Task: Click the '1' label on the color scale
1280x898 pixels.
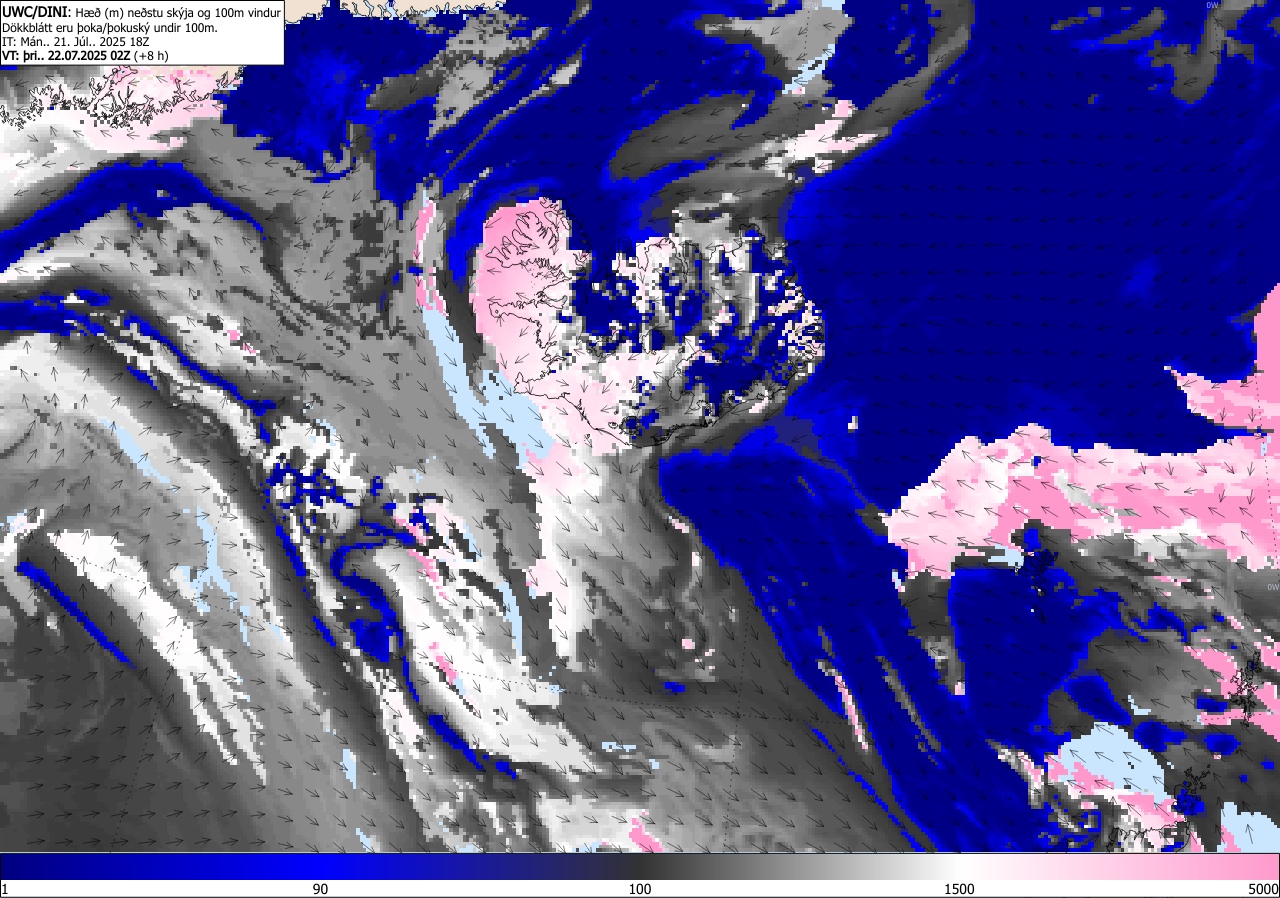Action: pyautogui.click(x=5, y=889)
